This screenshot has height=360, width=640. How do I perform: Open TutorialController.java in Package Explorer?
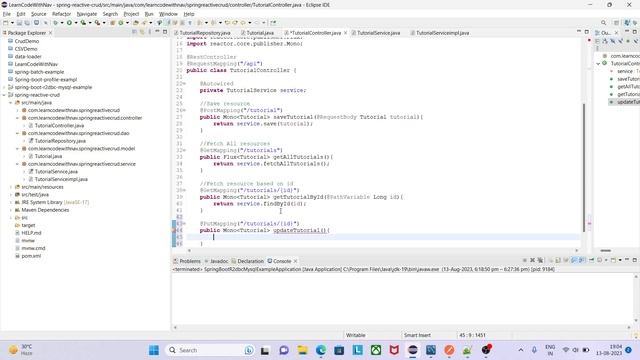pos(59,126)
